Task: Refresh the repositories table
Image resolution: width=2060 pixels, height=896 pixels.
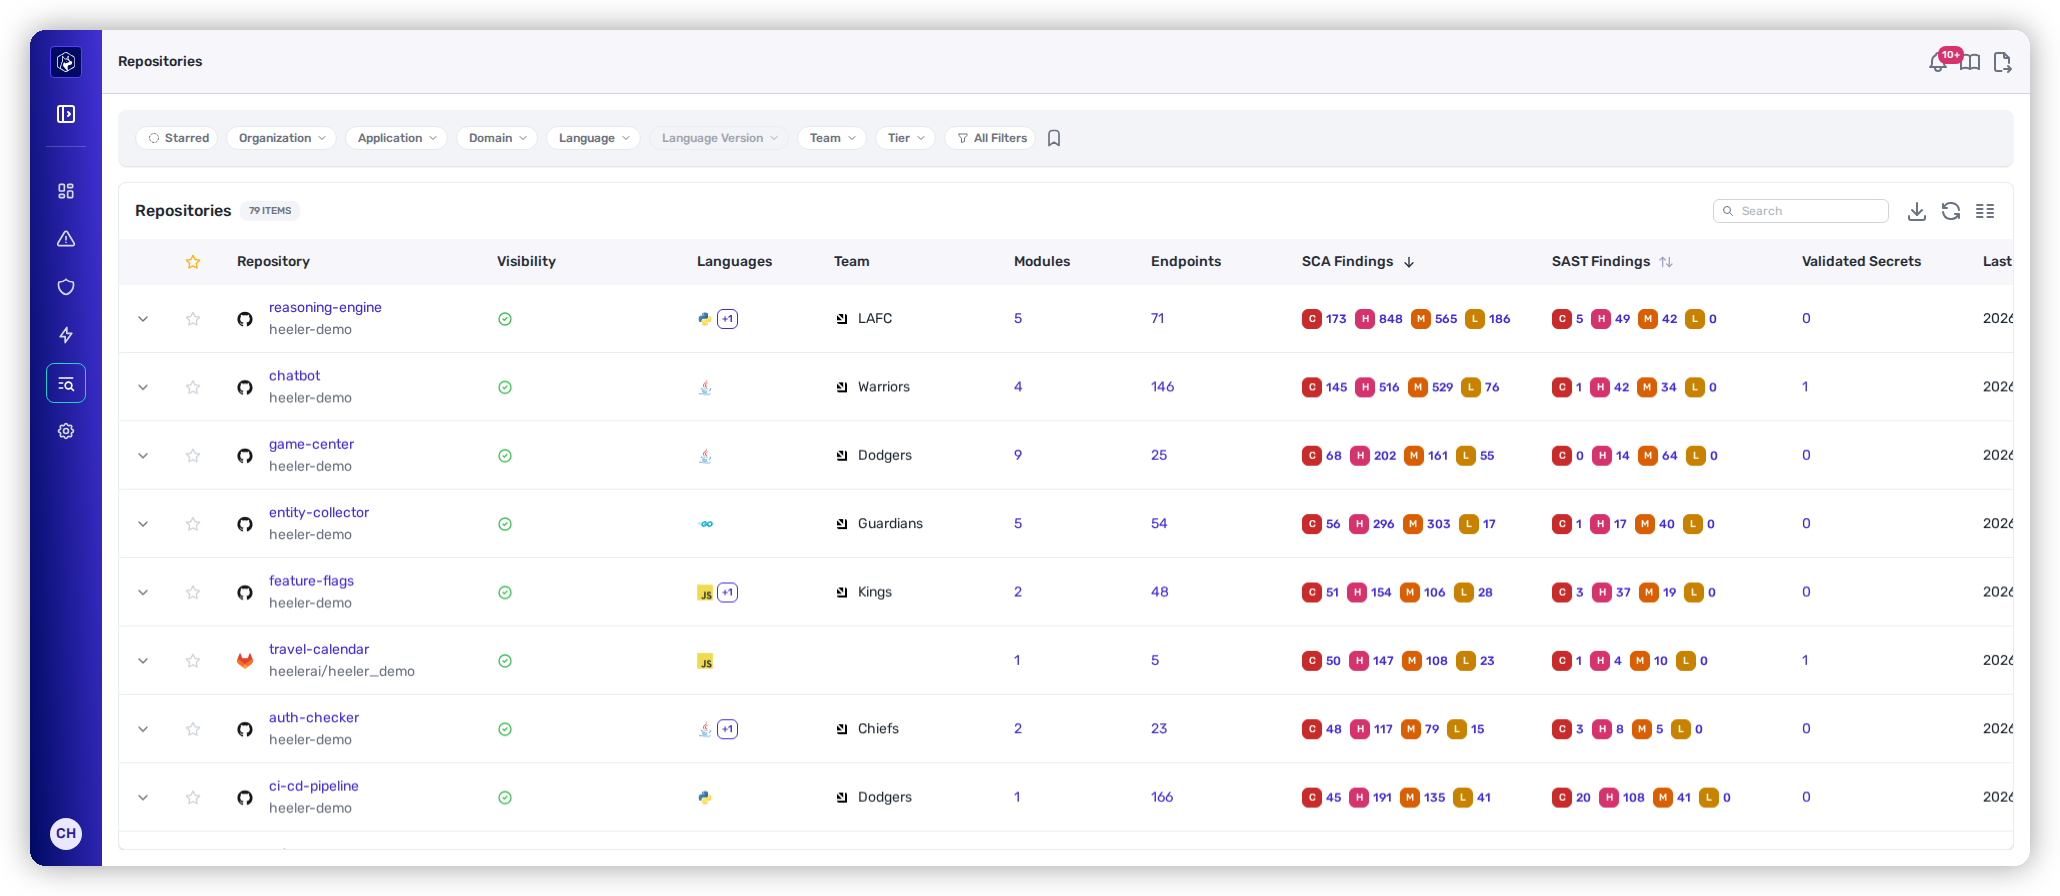Action: point(1951,211)
